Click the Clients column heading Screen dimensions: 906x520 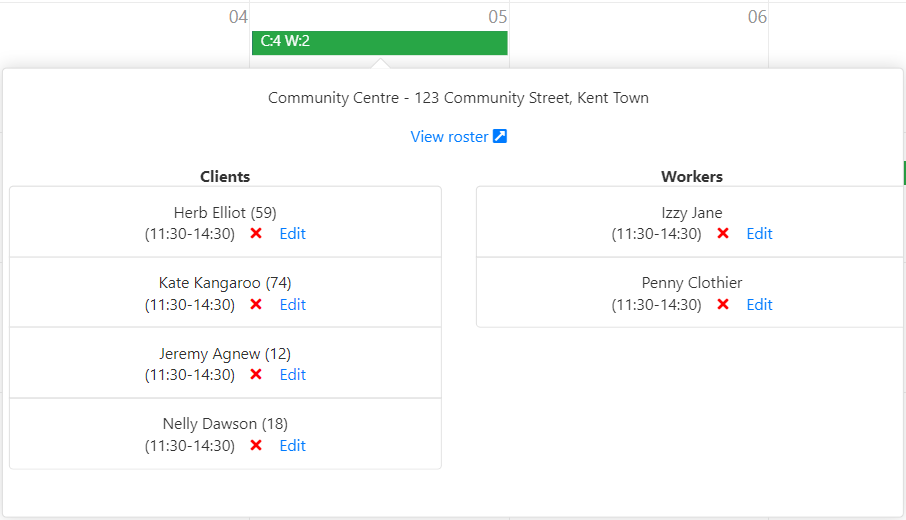(225, 177)
